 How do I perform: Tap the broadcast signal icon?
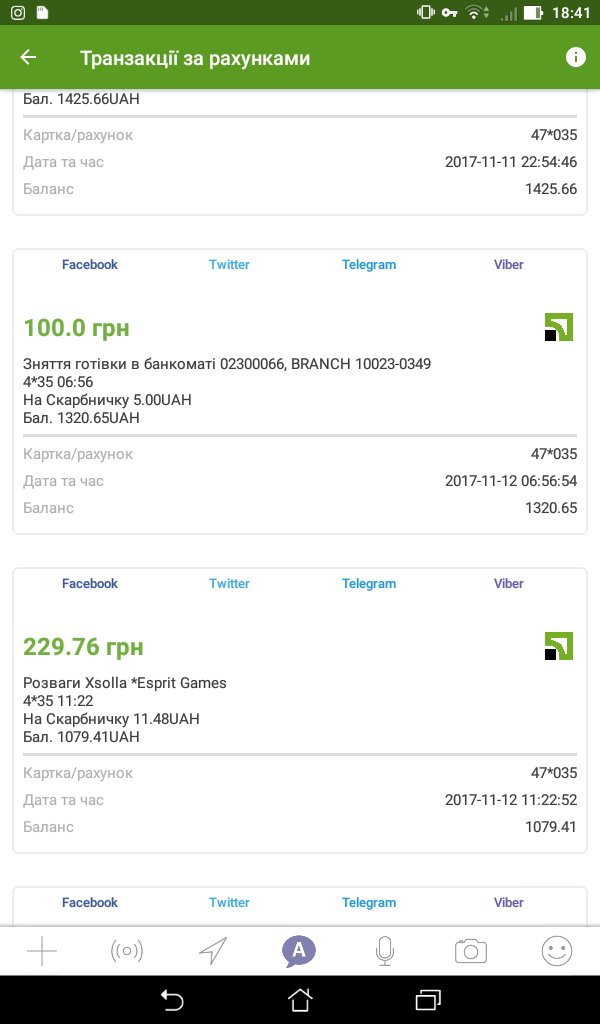(127, 952)
